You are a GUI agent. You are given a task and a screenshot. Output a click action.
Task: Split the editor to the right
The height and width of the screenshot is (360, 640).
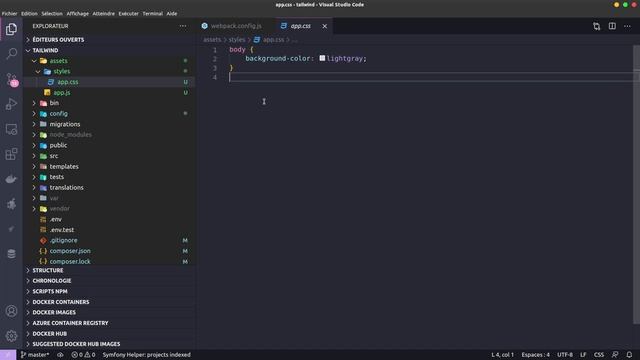coord(612,26)
